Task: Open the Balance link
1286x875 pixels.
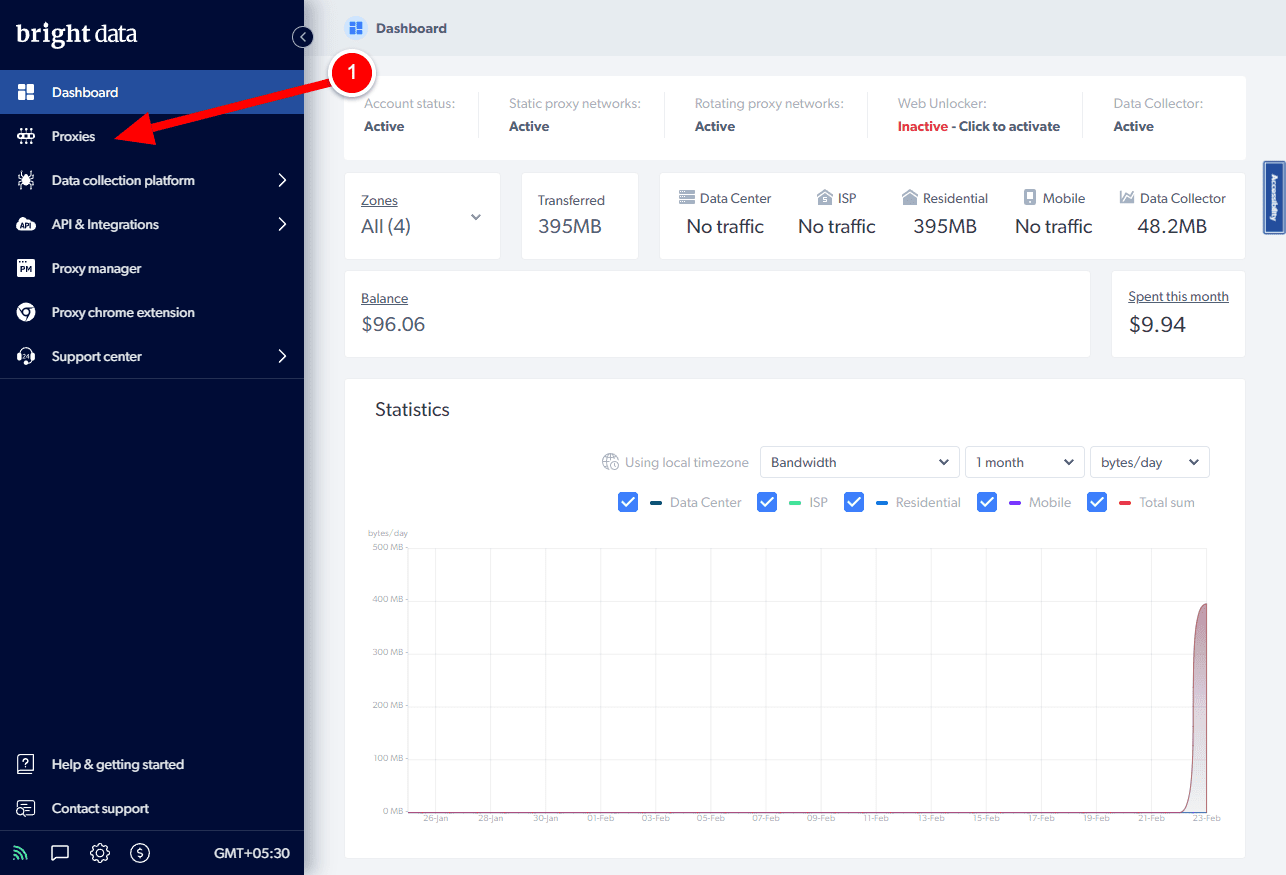Action: point(384,298)
